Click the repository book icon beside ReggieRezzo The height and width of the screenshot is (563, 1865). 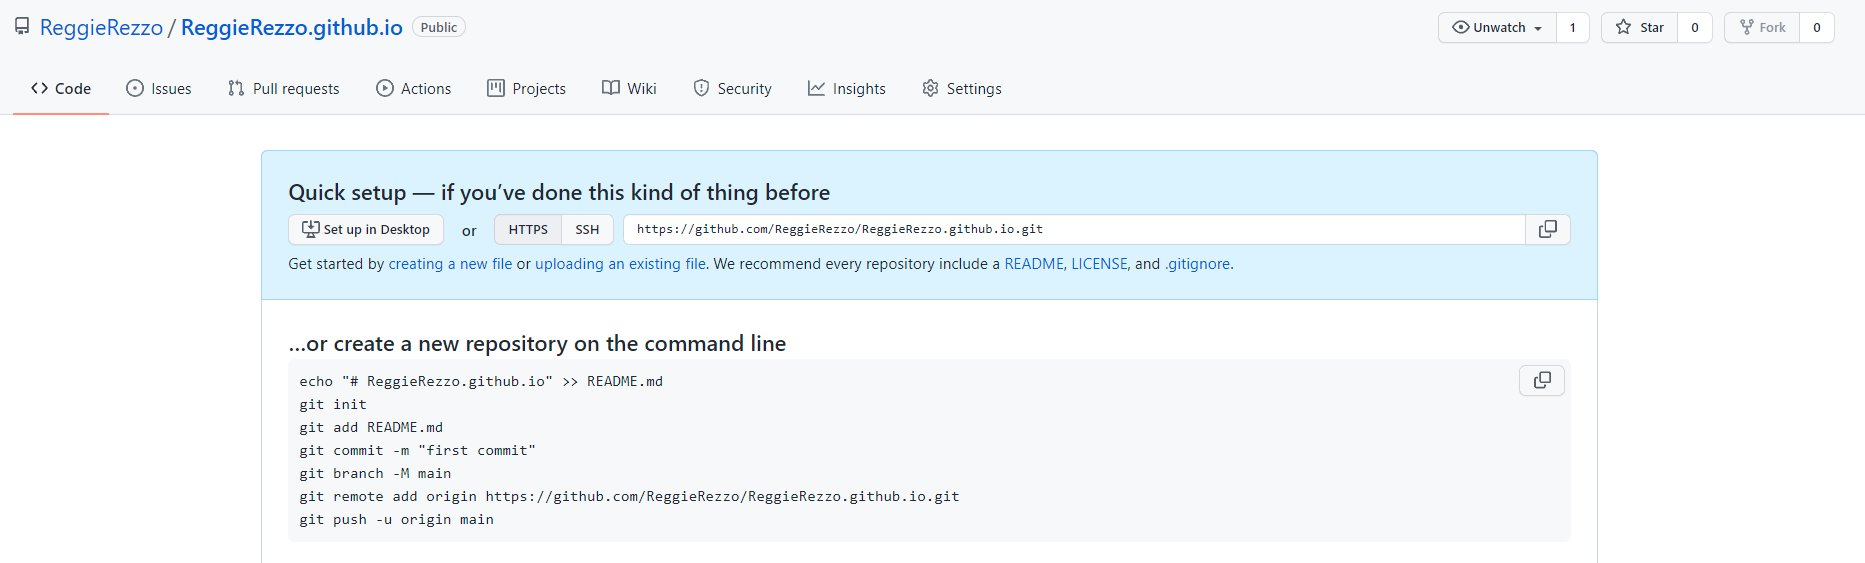pyautogui.click(x=22, y=27)
